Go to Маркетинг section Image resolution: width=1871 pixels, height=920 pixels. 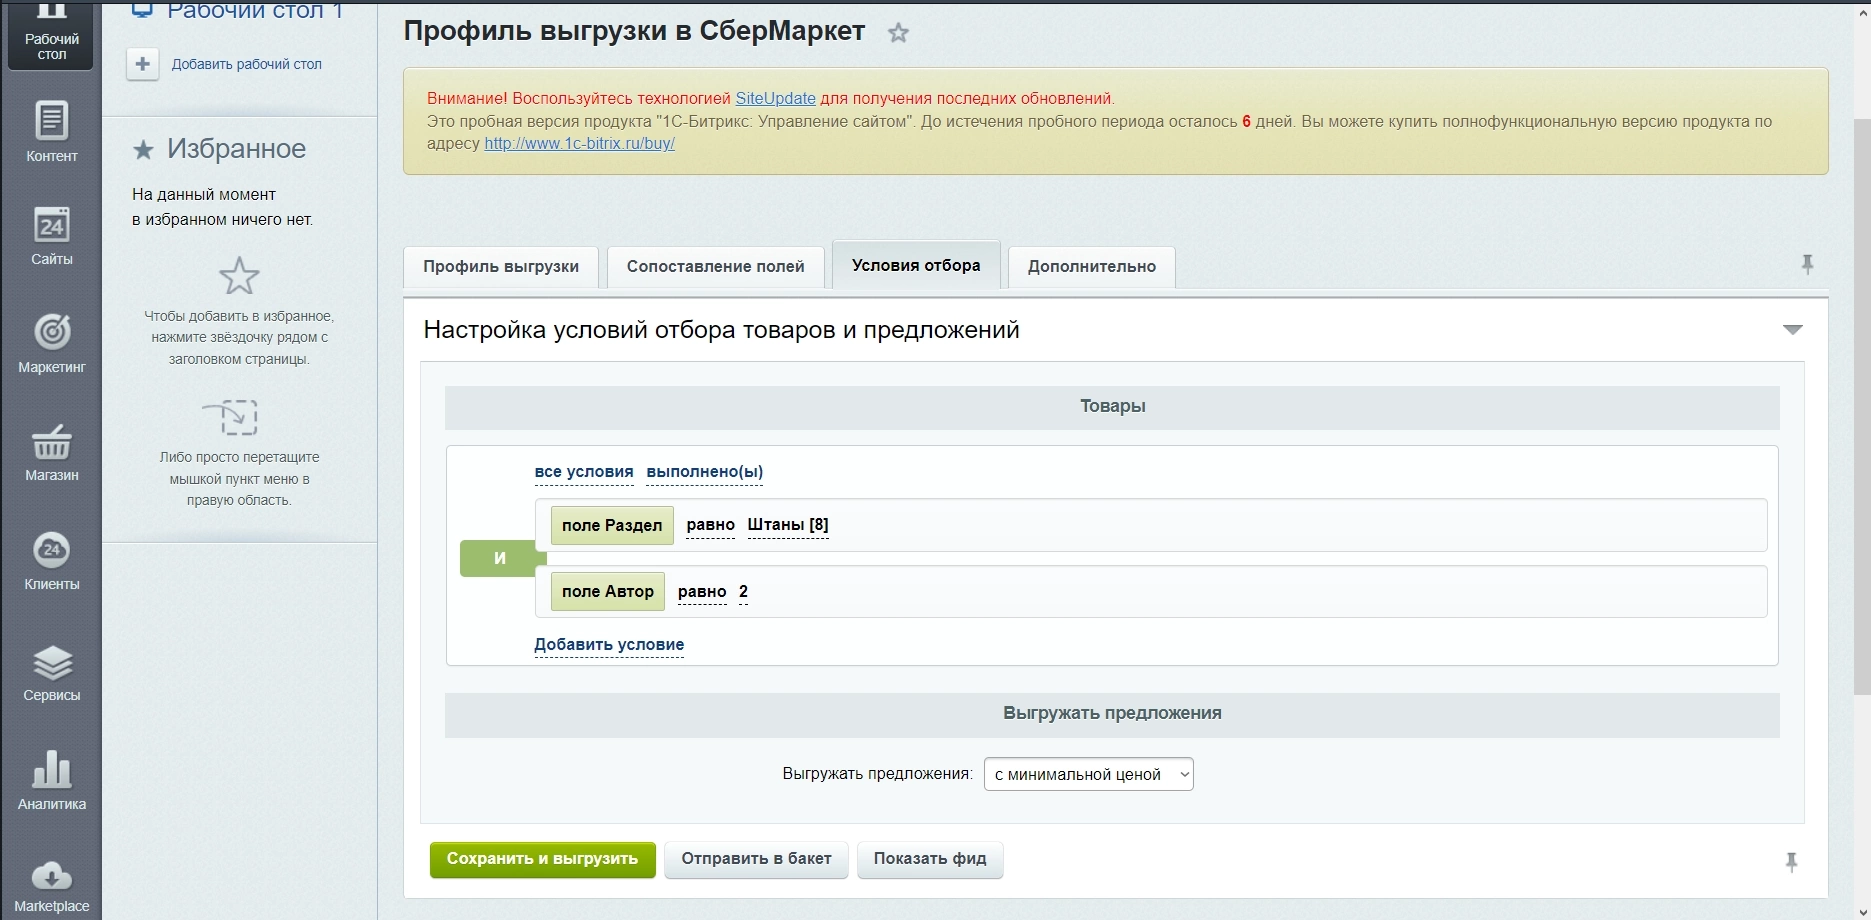coord(51,342)
